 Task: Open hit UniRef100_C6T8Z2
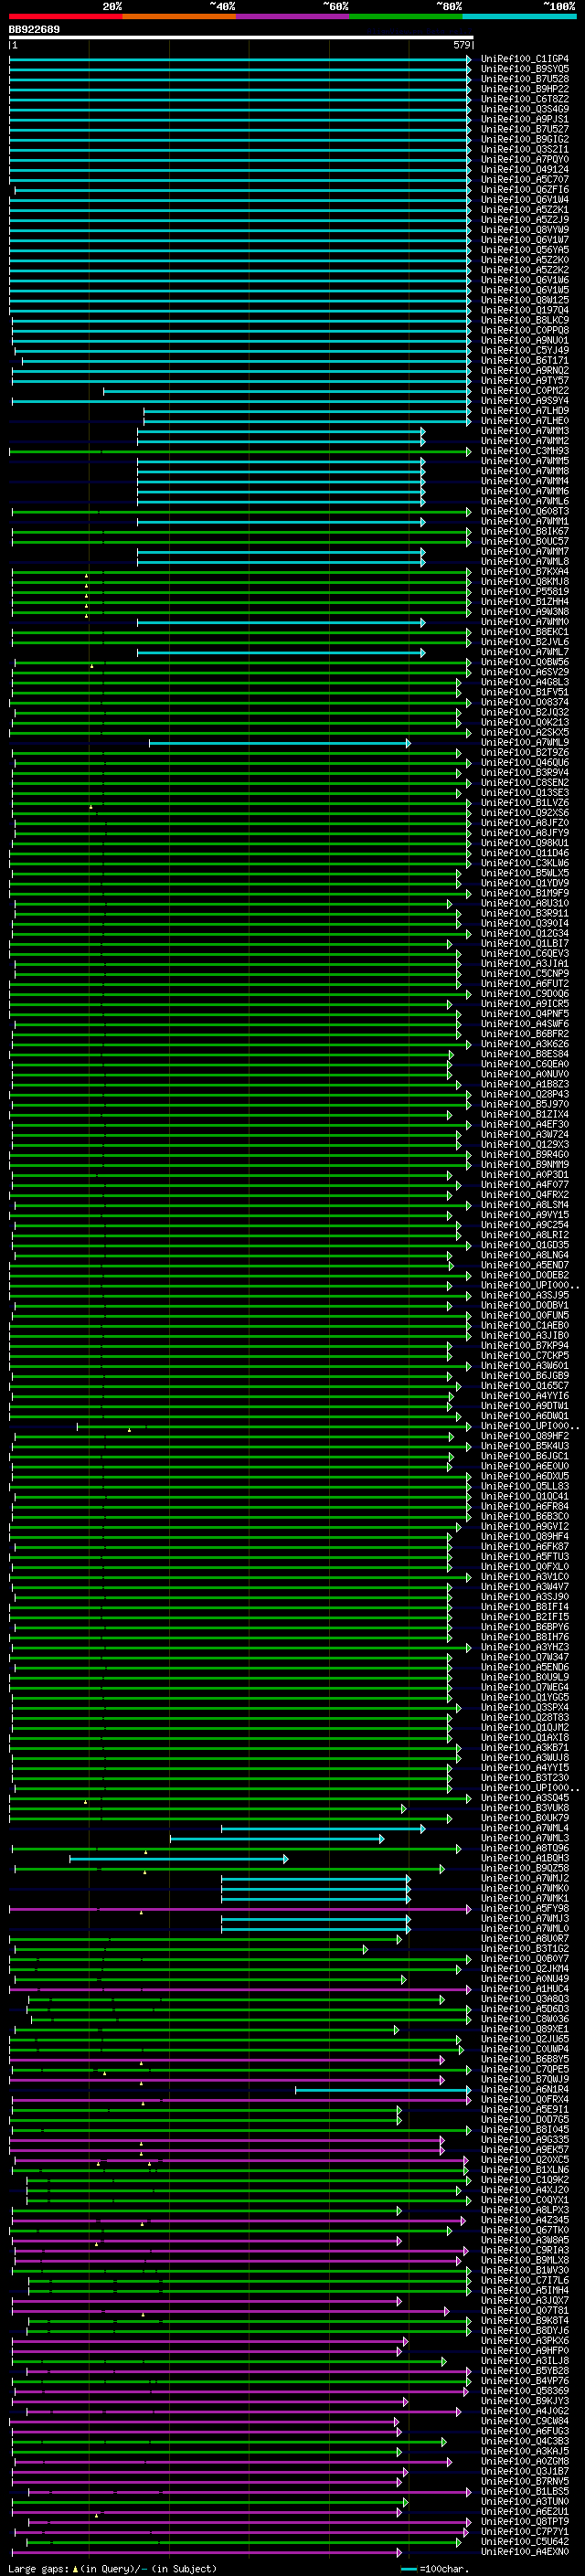525,99
